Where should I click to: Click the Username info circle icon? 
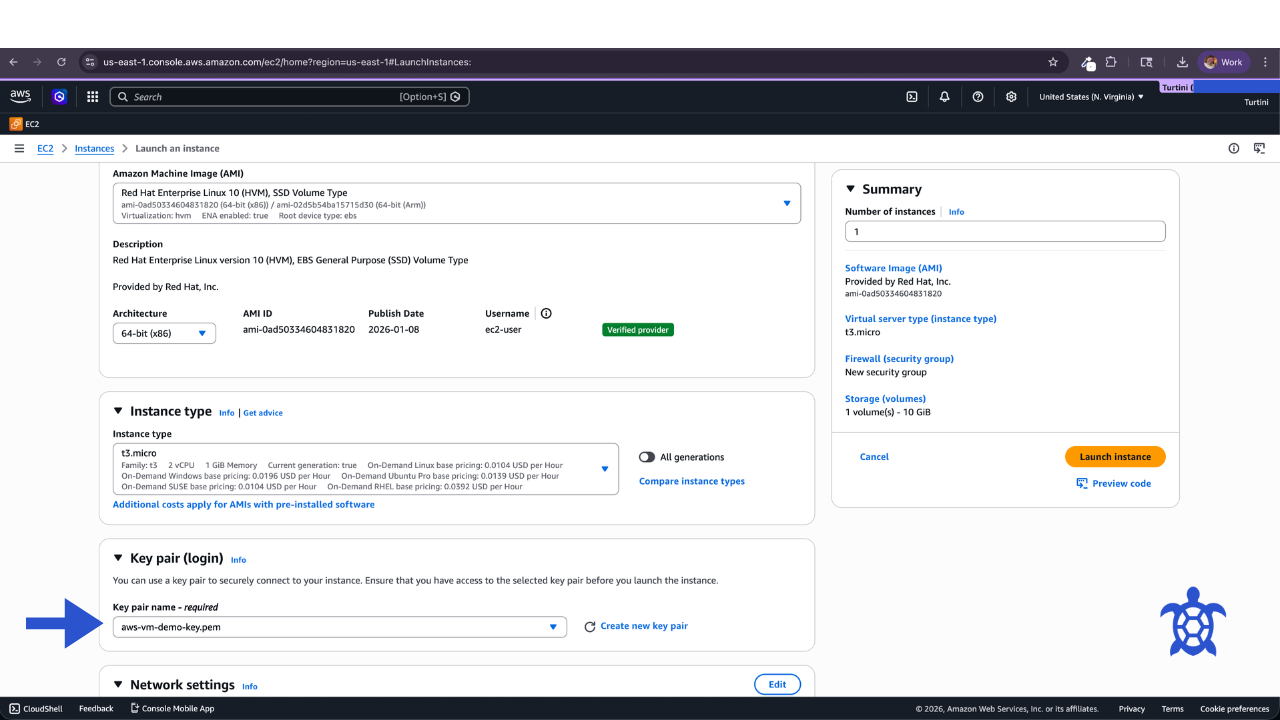pyautogui.click(x=546, y=313)
